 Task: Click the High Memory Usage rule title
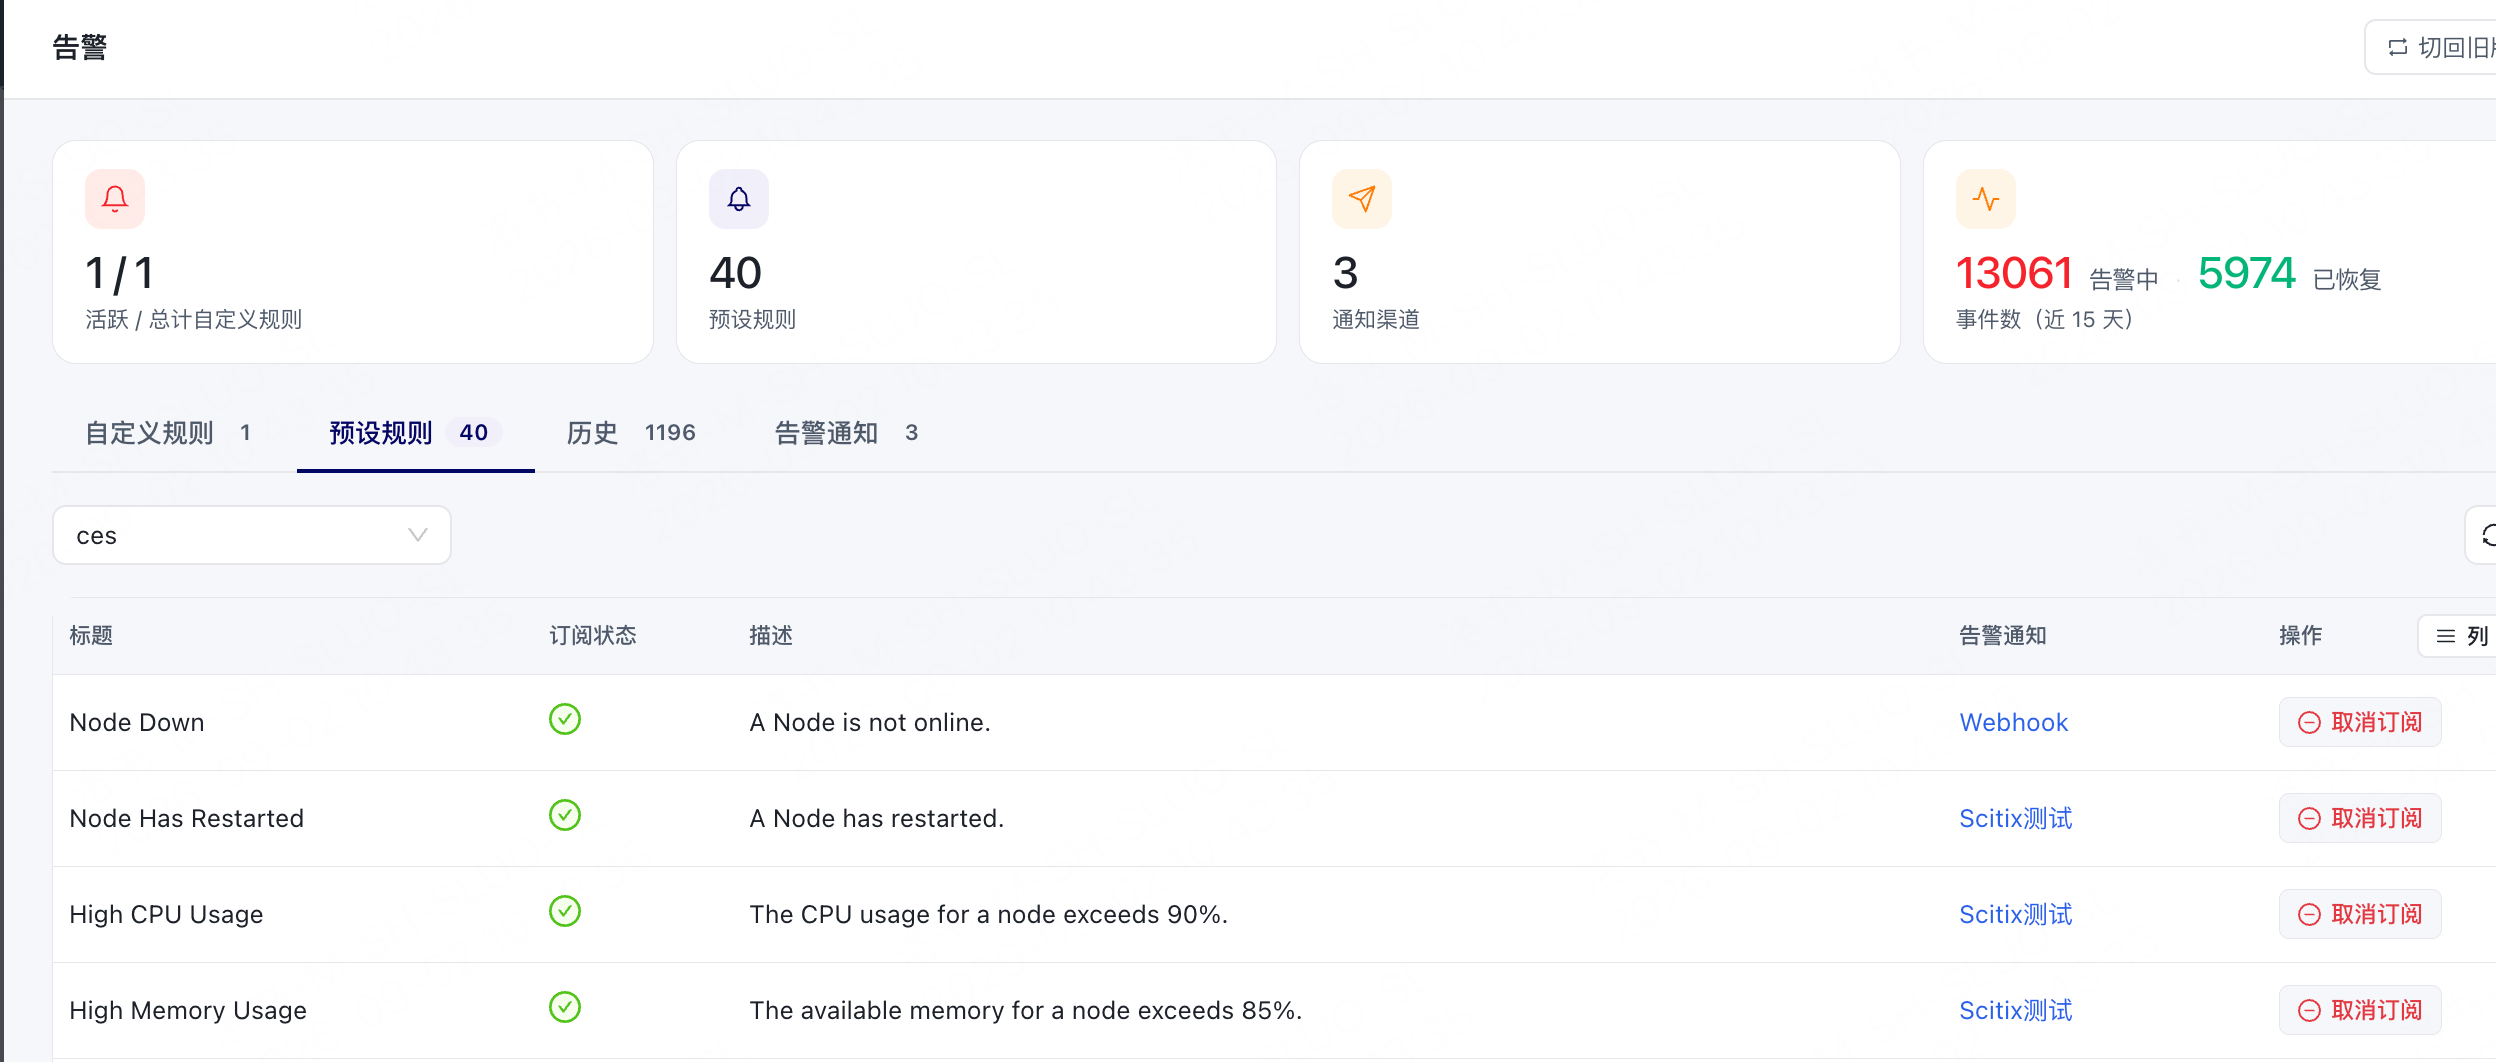[188, 1010]
